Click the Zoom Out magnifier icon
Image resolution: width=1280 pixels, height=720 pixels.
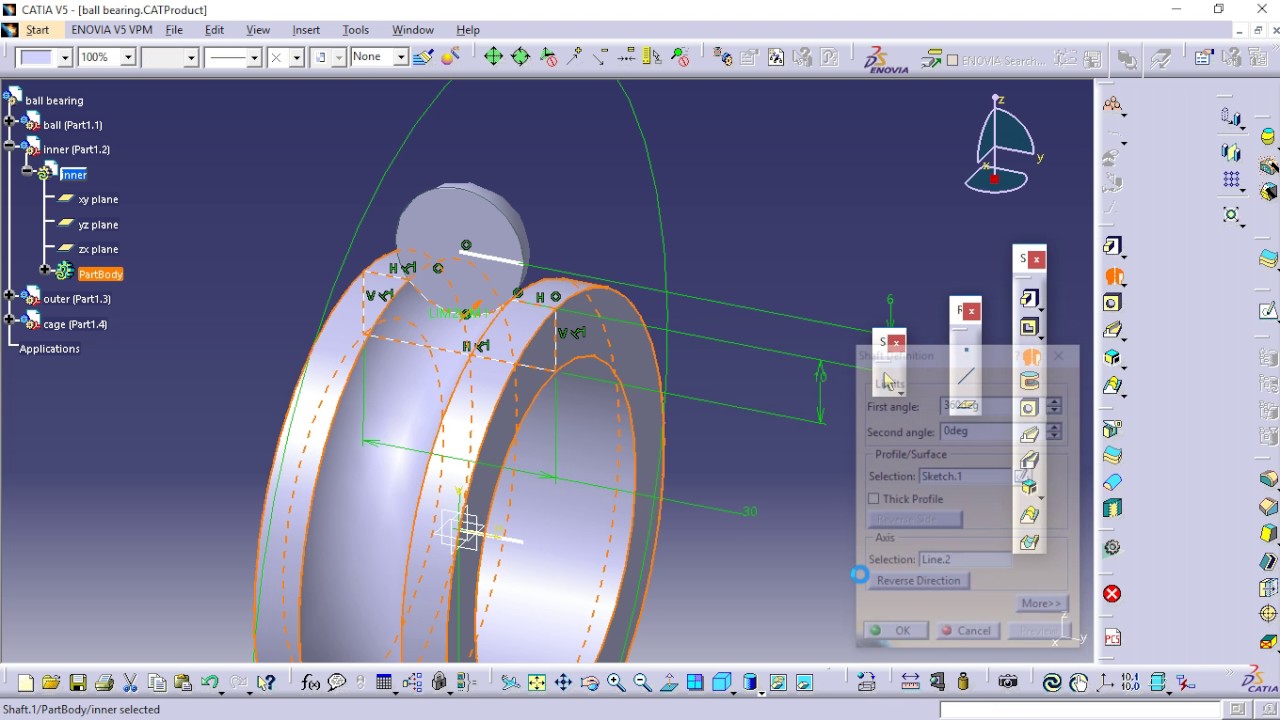click(x=642, y=683)
